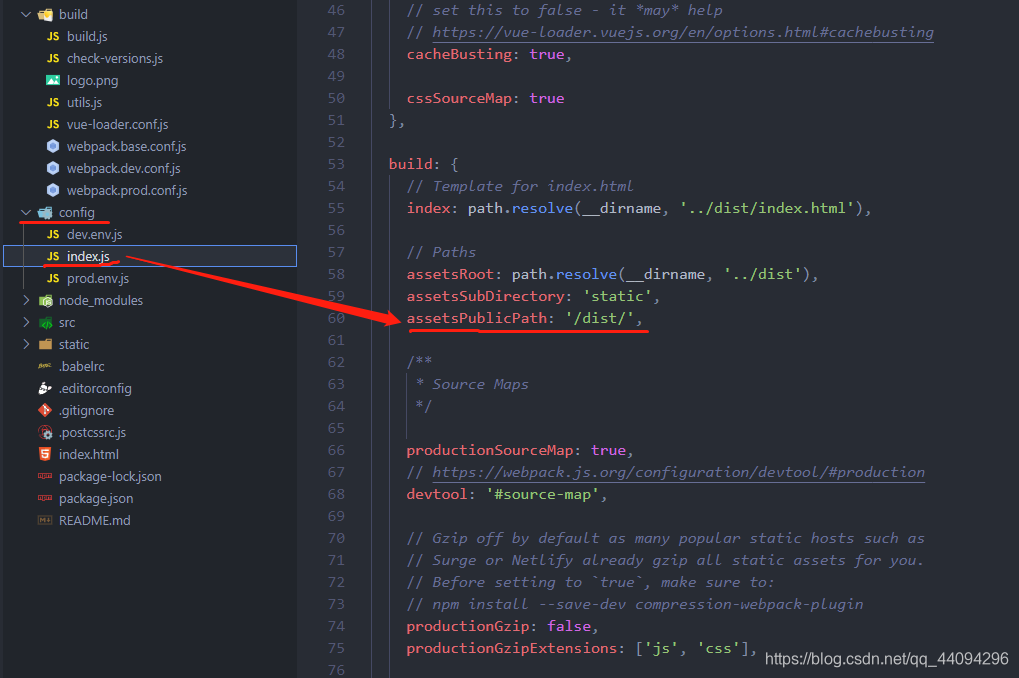Screen dimensions: 1019x678
Task: Open README.md file
Action: (94, 520)
